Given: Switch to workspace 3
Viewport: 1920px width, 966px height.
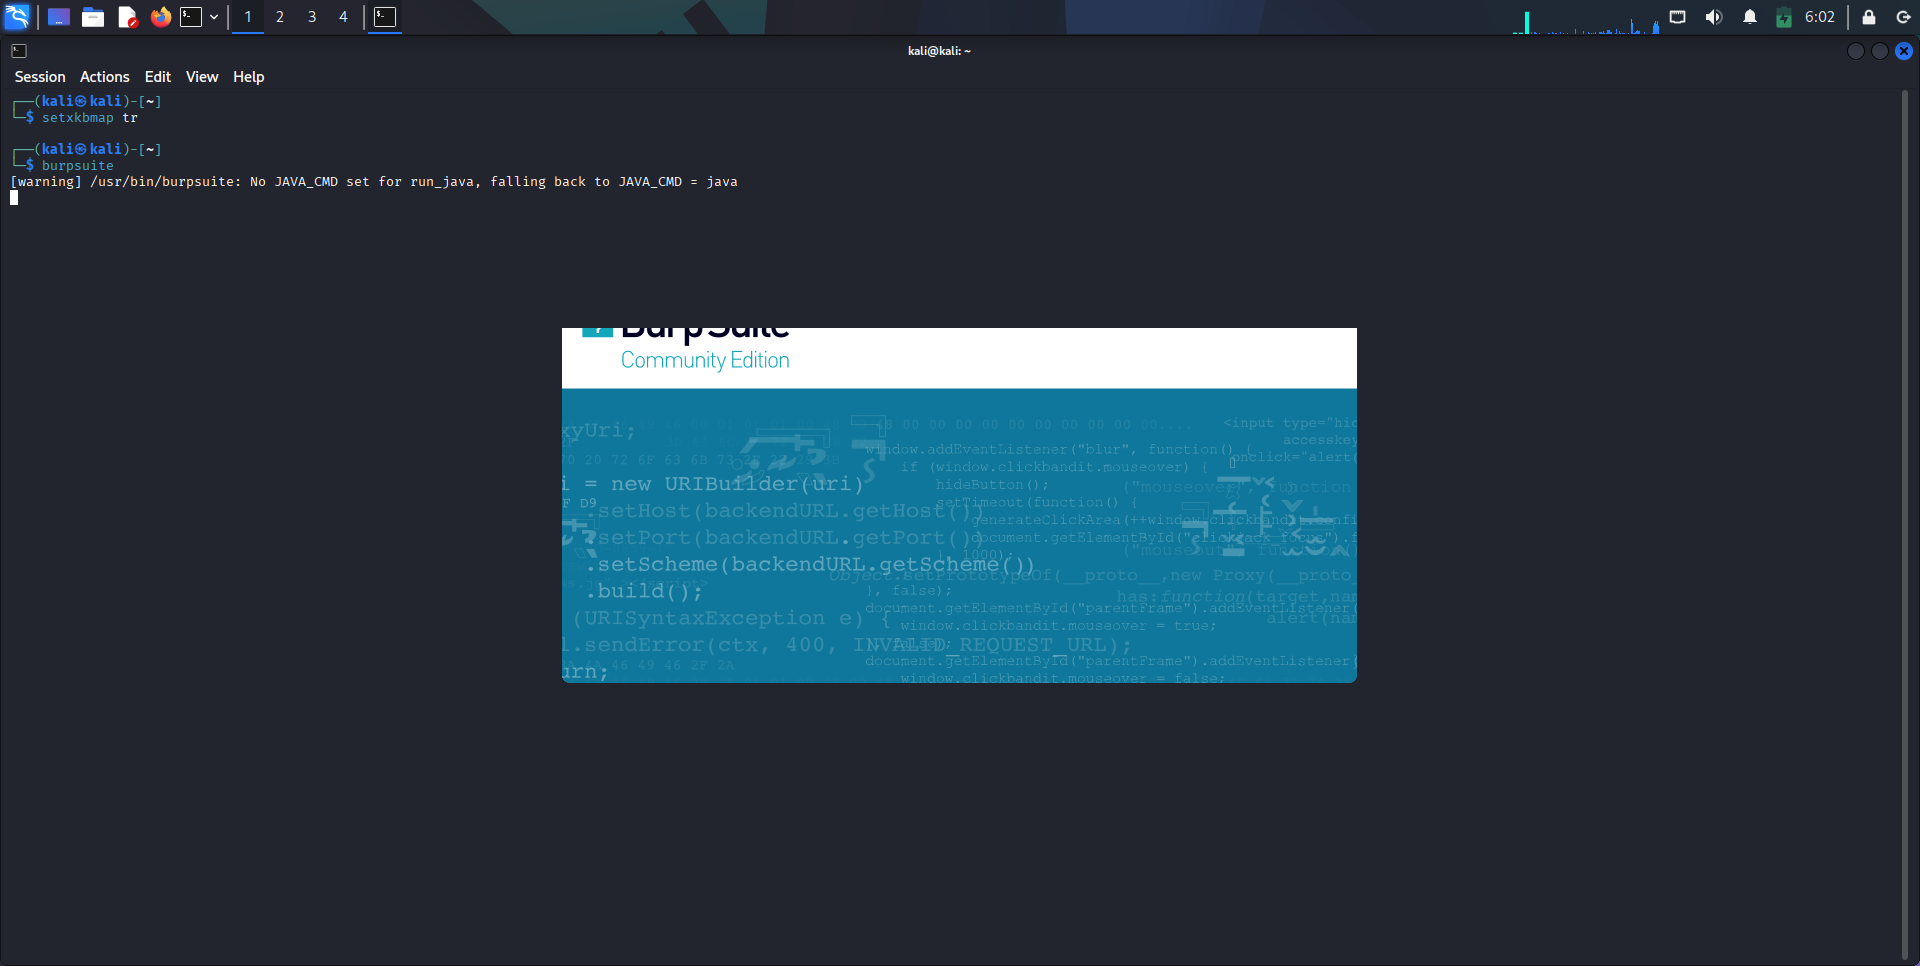Looking at the screenshot, I should tap(312, 17).
